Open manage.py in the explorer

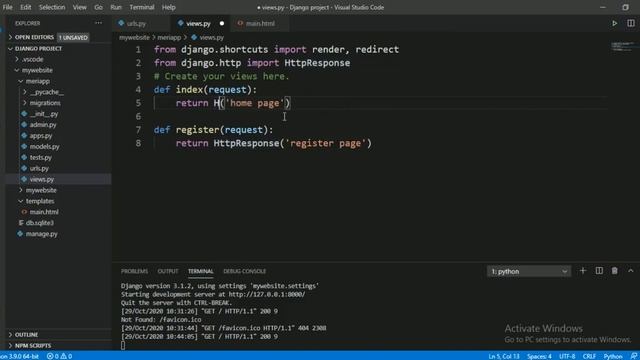click(x=42, y=234)
